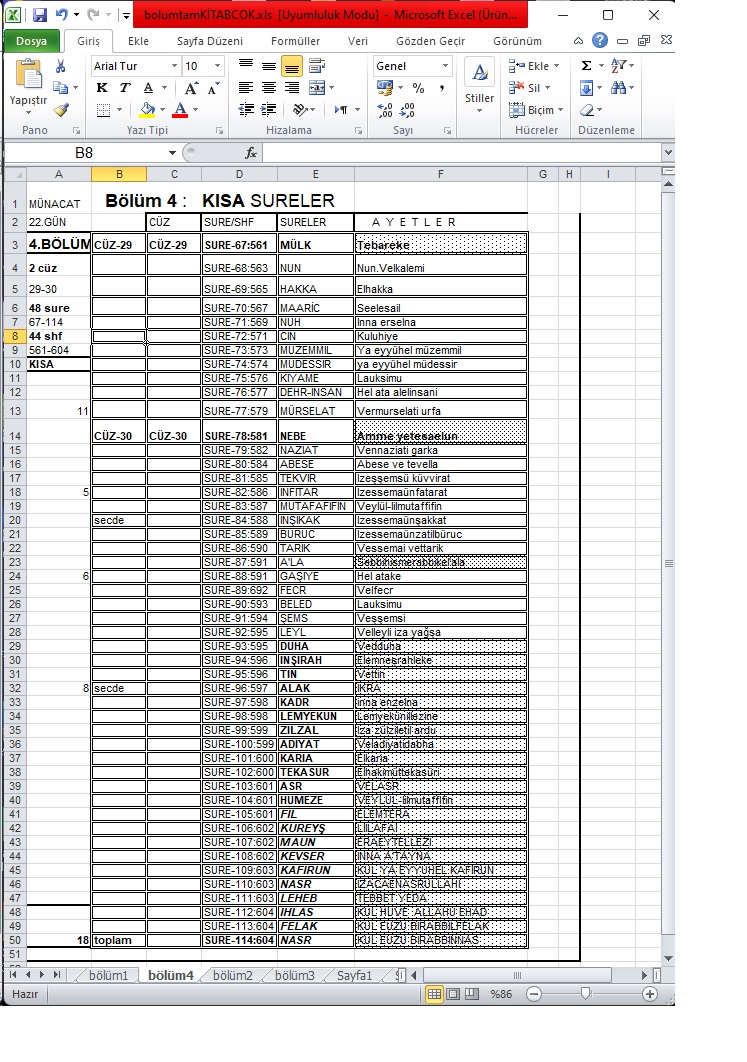Click the Cut scissors icon
747x1062 pixels.
click(x=61, y=66)
